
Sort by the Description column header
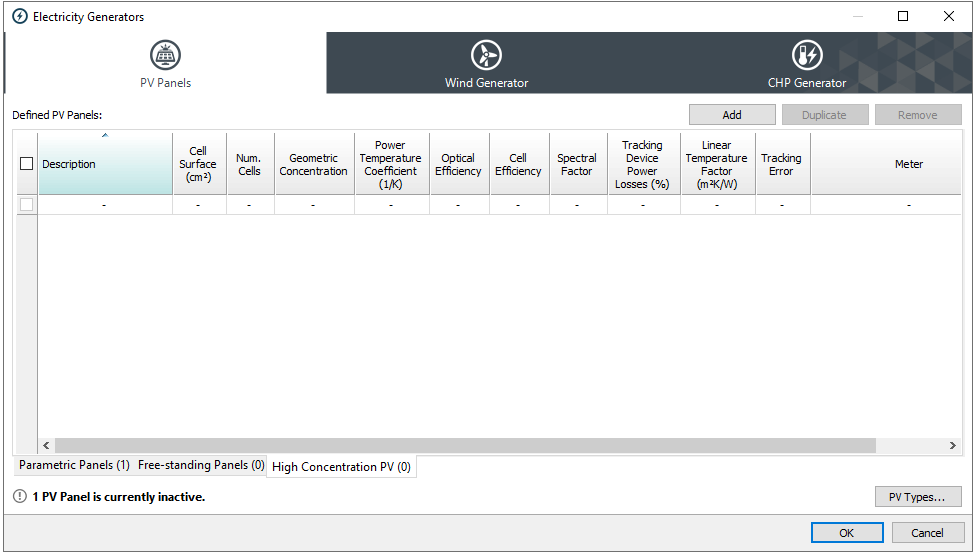coord(105,164)
